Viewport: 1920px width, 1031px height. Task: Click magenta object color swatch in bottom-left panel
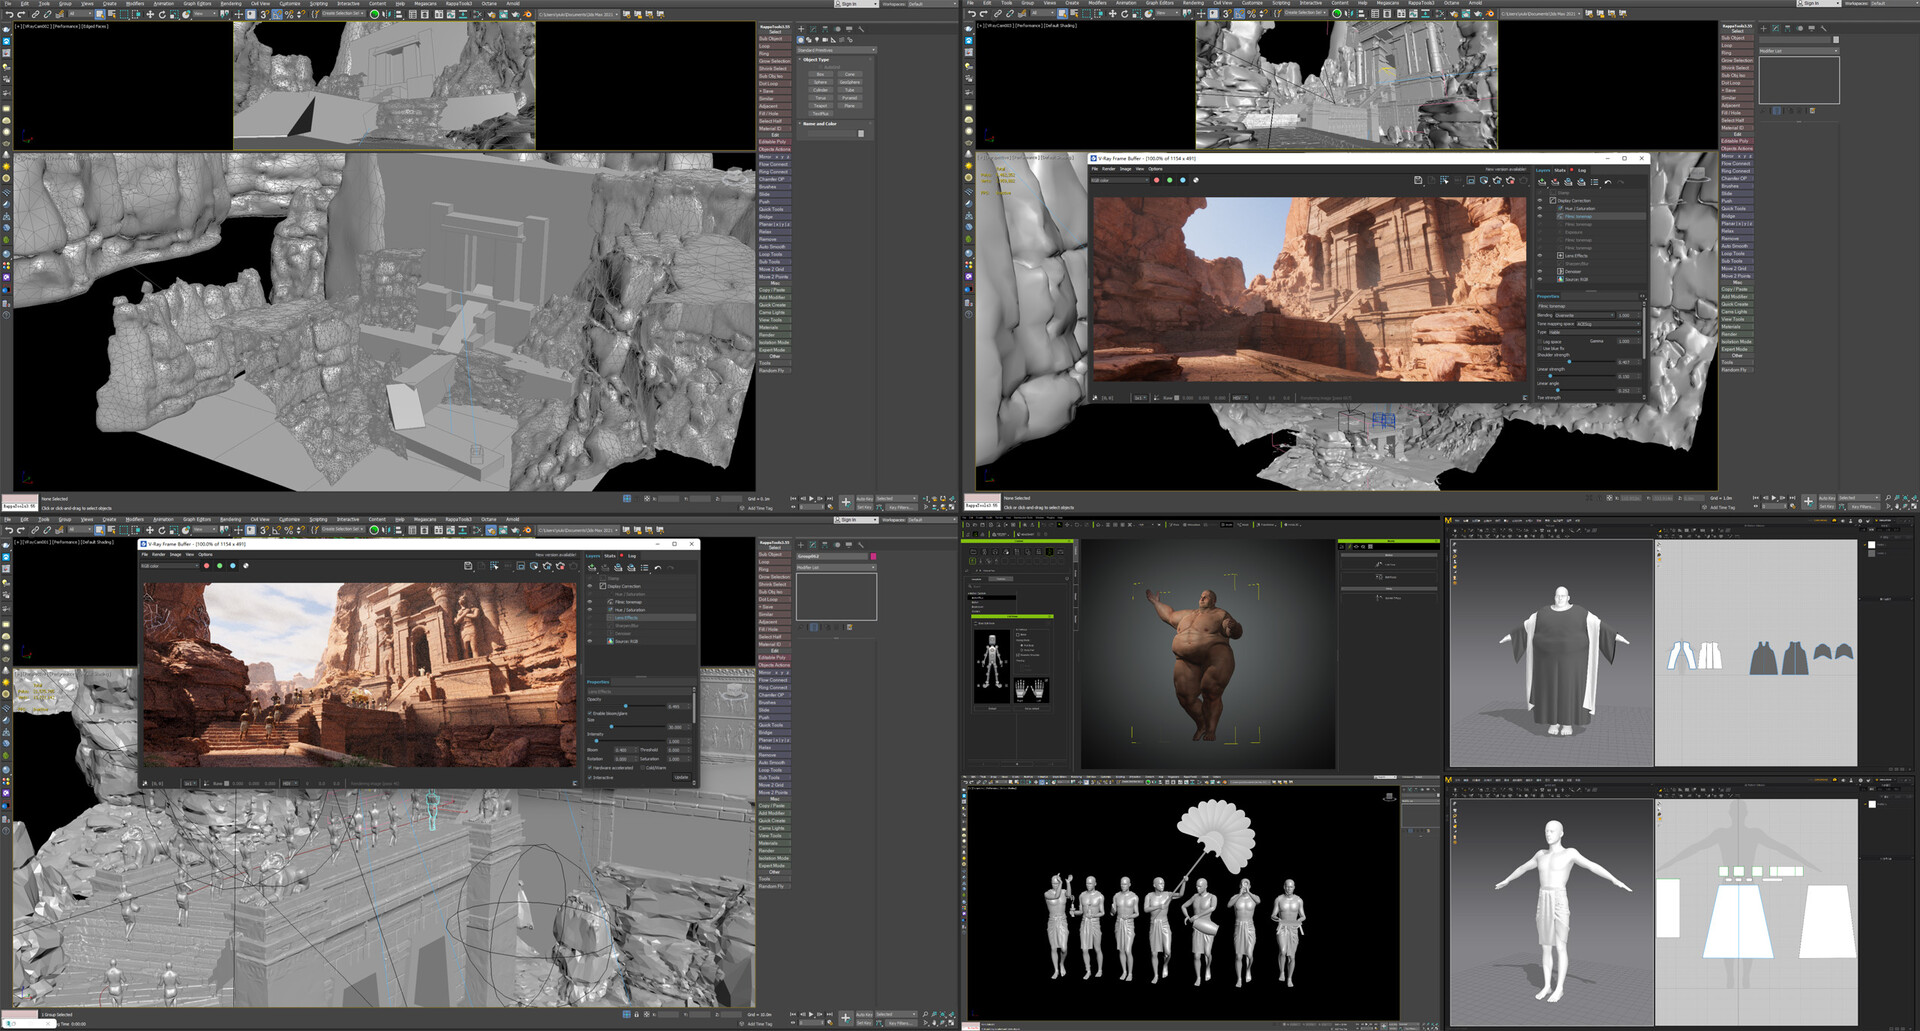pyautogui.click(x=873, y=556)
